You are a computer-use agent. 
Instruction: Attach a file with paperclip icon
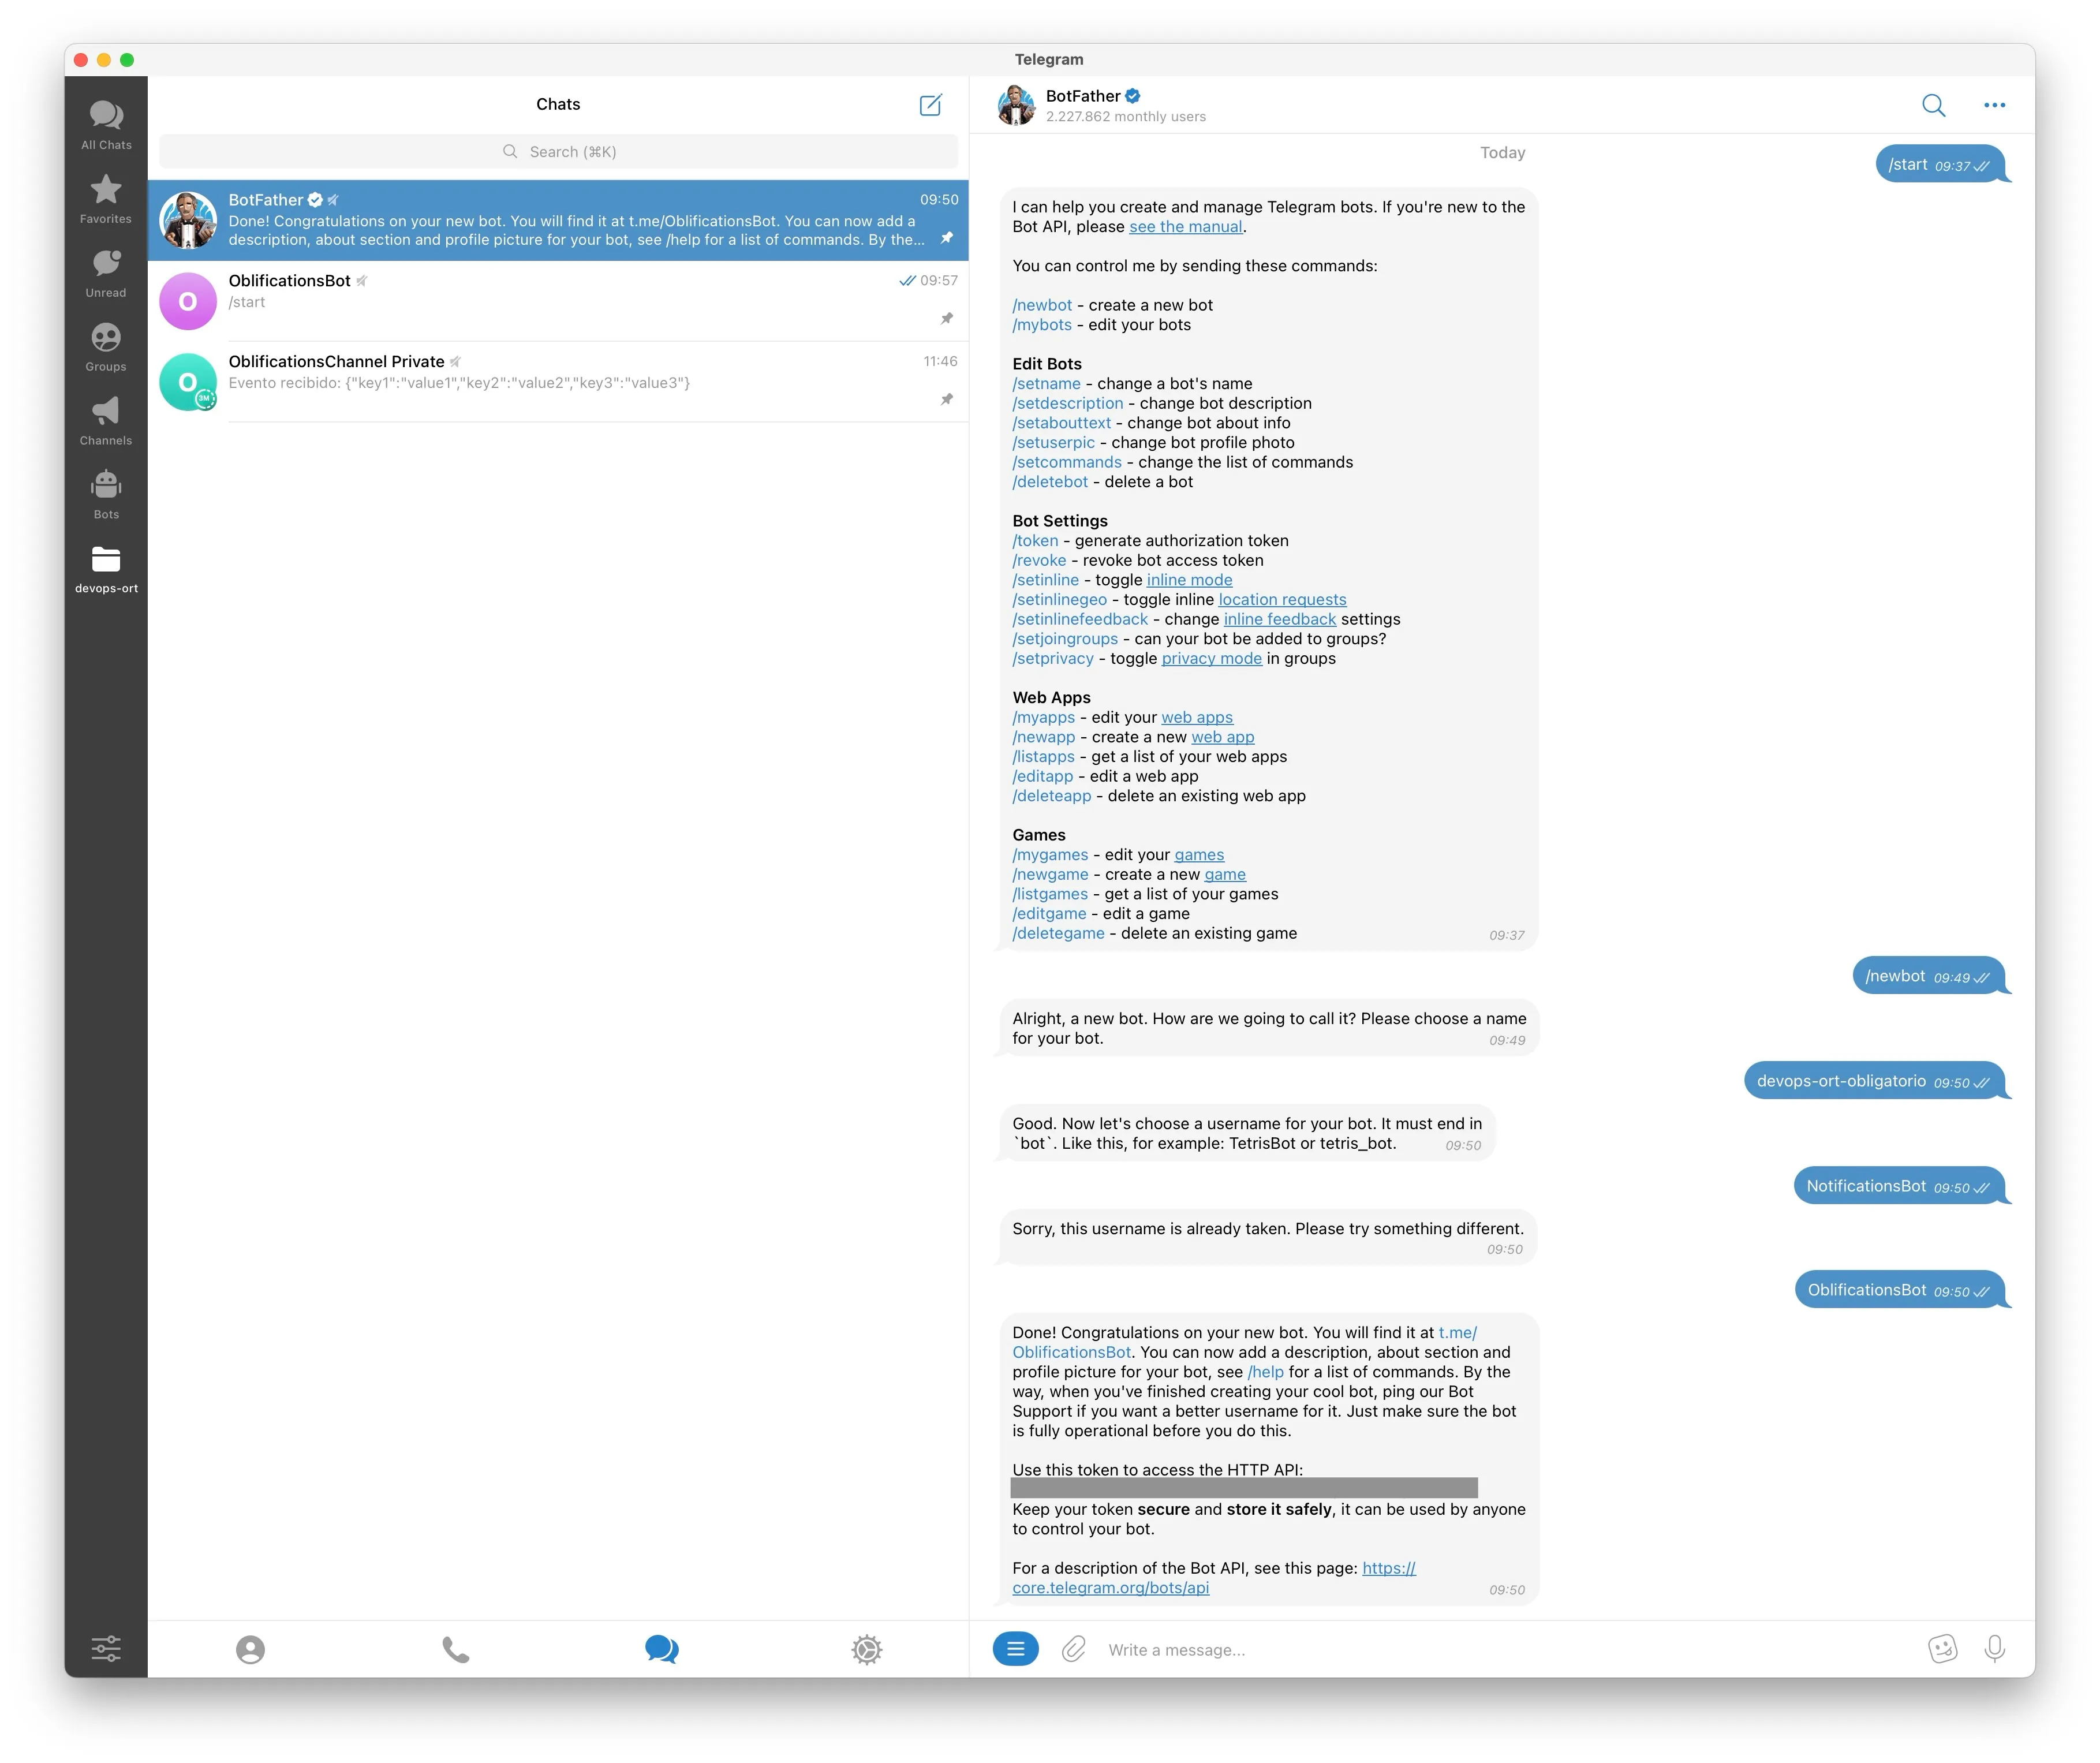coord(1073,1648)
